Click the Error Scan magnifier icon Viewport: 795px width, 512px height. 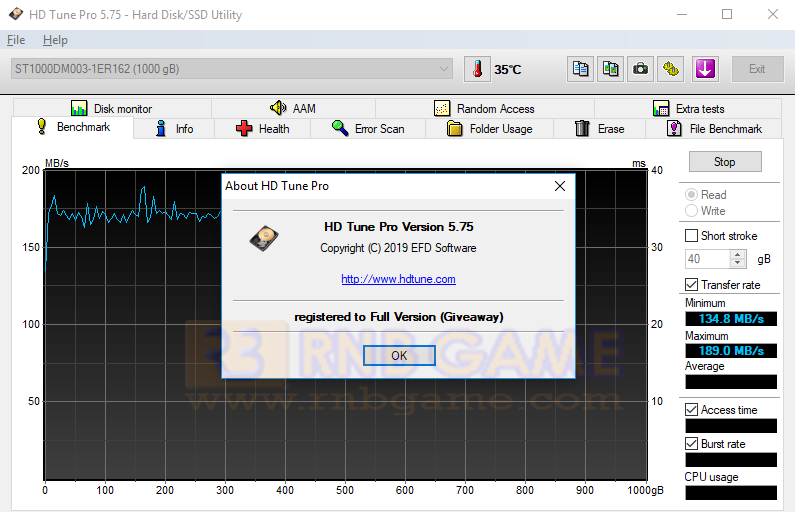tap(340, 128)
